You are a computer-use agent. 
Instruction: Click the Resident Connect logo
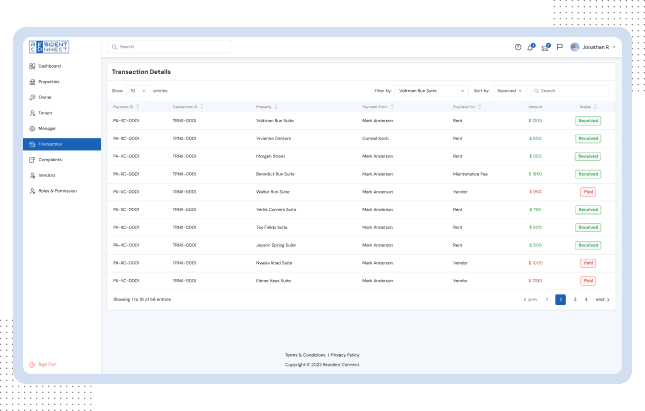tap(48, 47)
